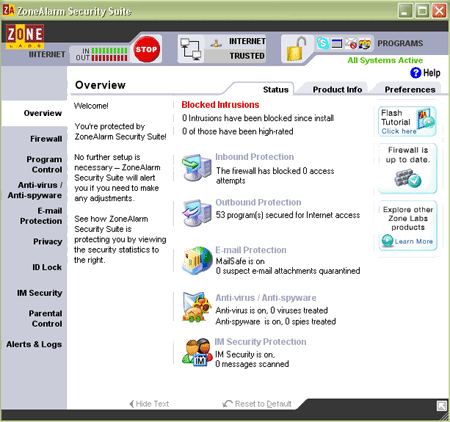Click the PROGRAMS label in the top bar
450x422 pixels.
point(400,43)
